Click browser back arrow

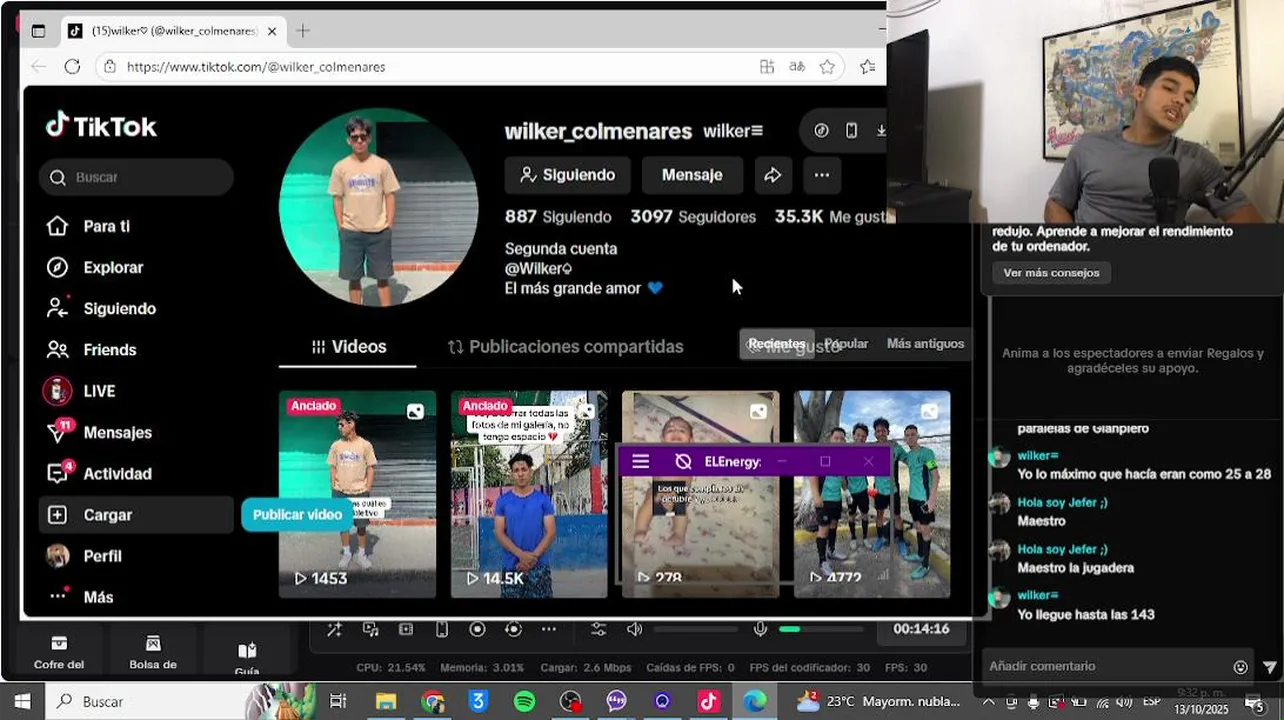click(38, 66)
